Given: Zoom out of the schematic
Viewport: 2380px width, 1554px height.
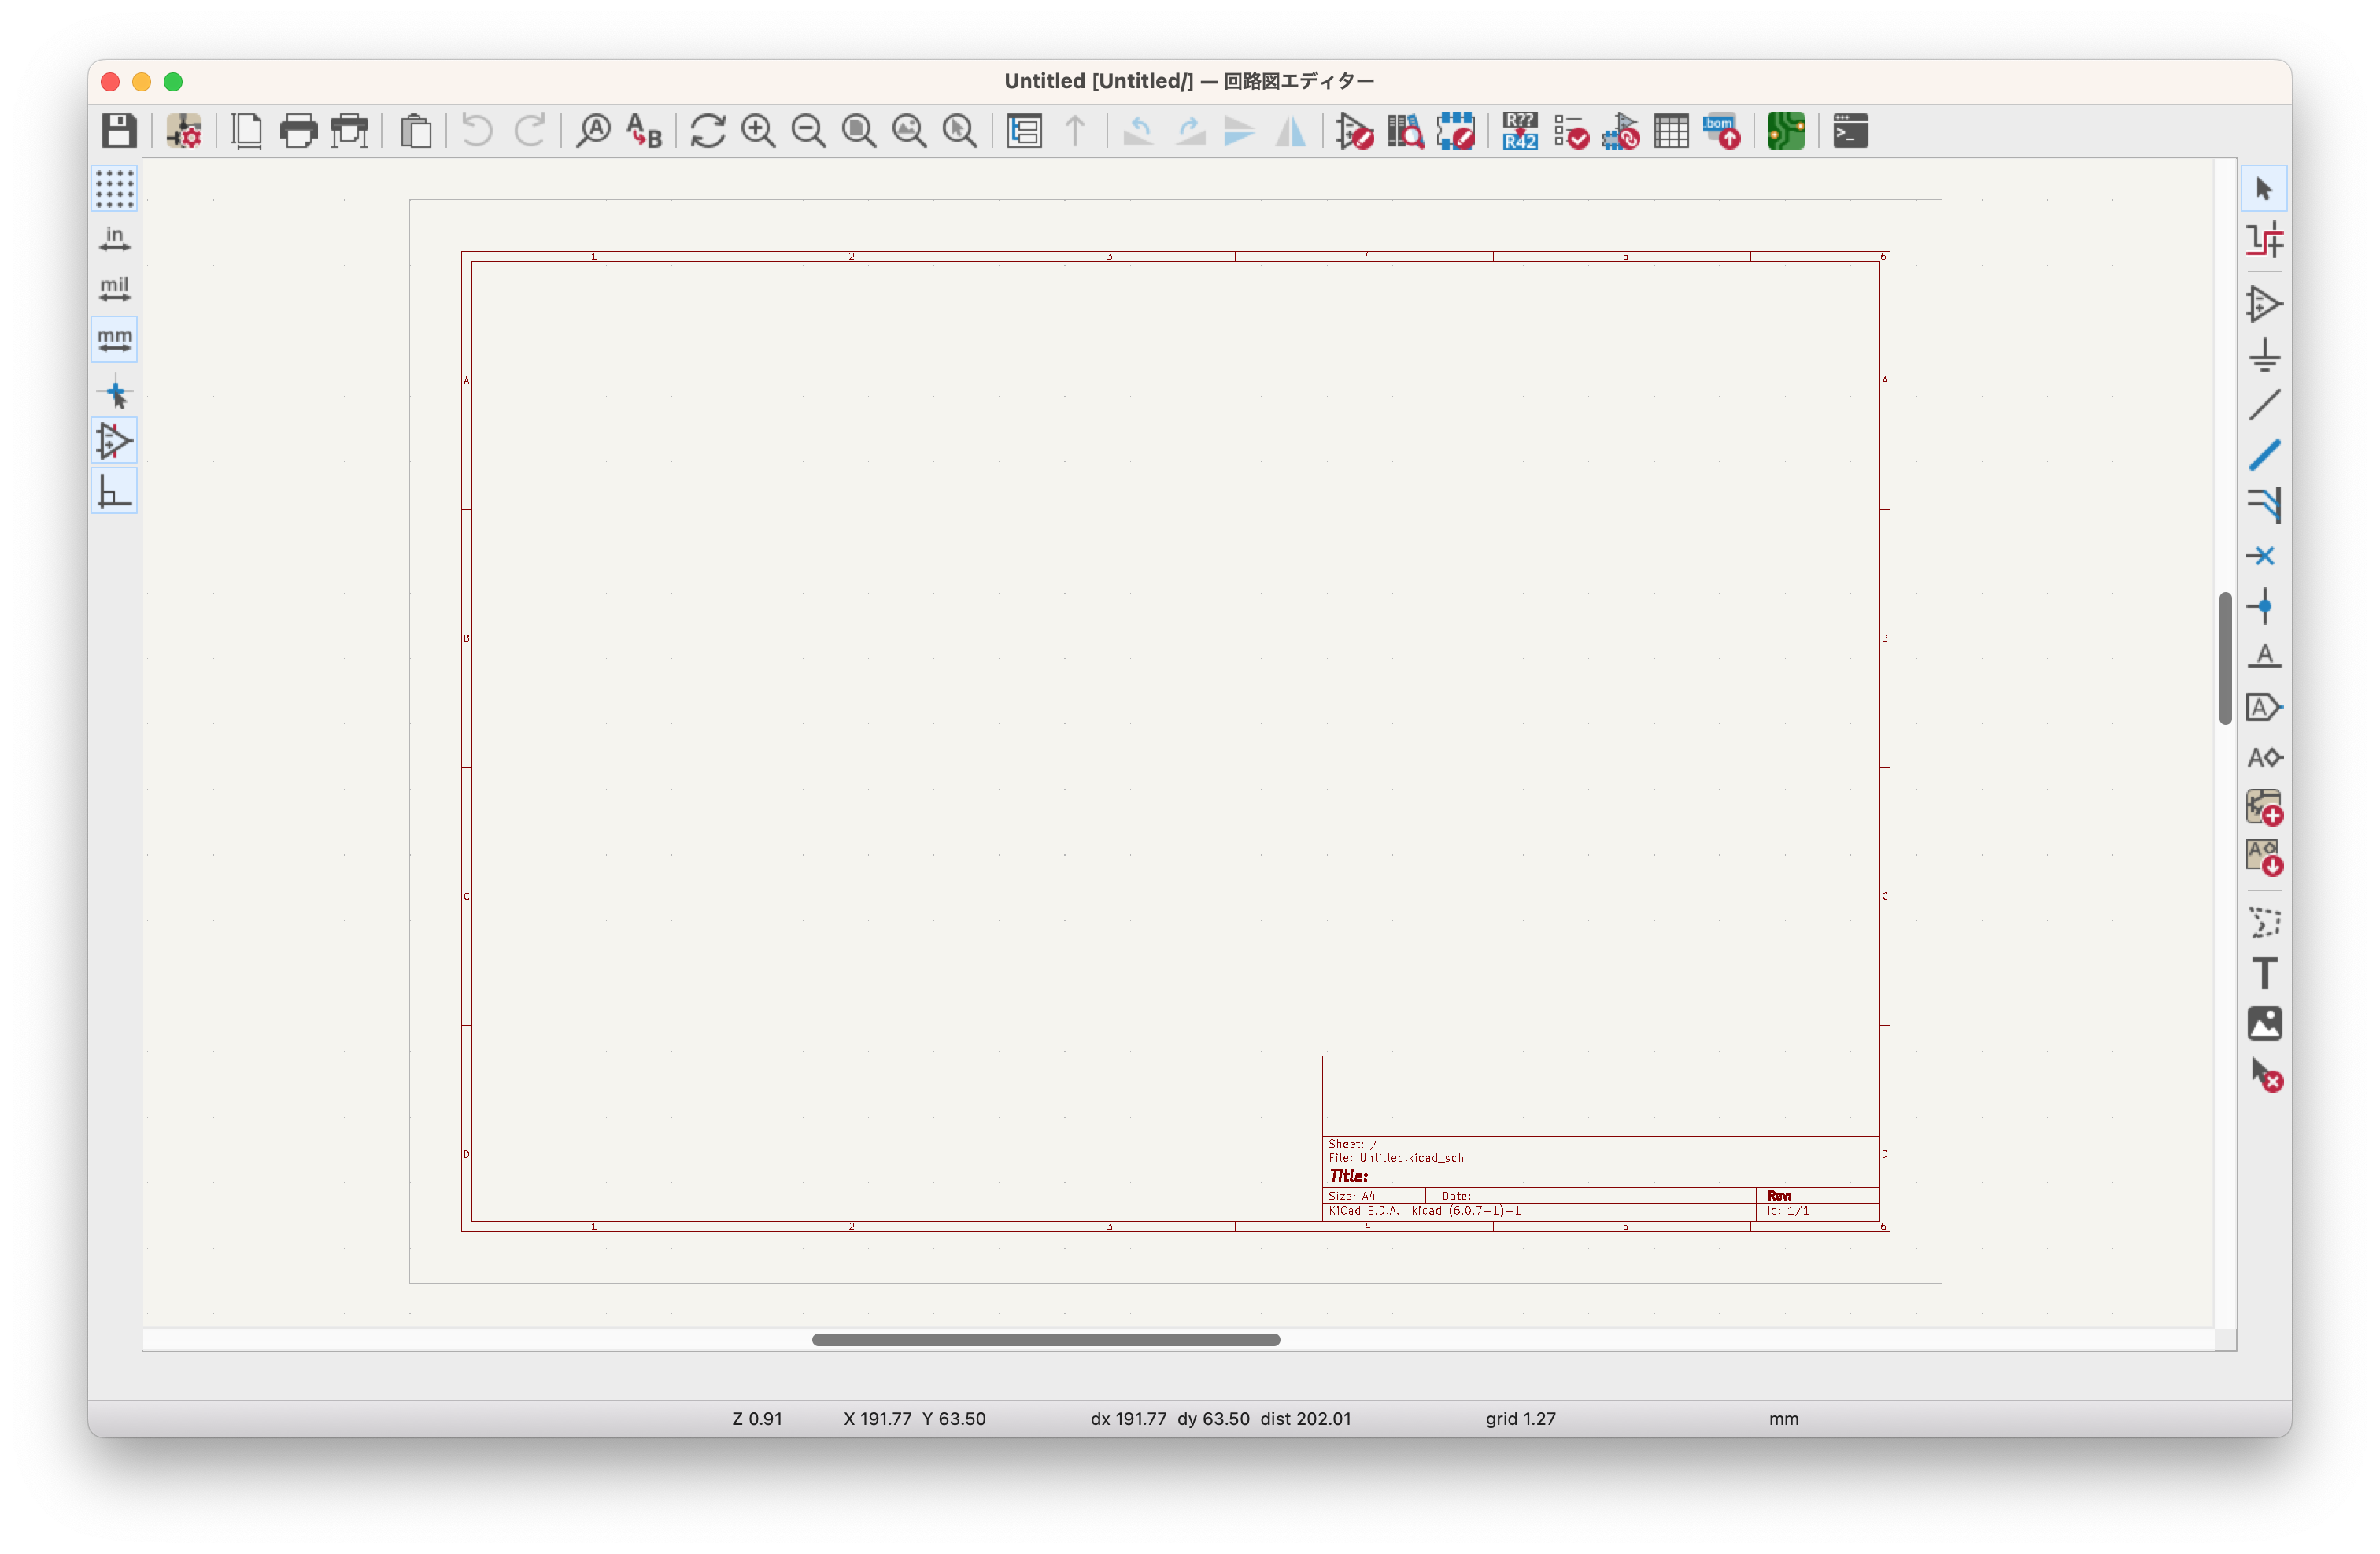Looking at the screenshot, I should 808,131.
